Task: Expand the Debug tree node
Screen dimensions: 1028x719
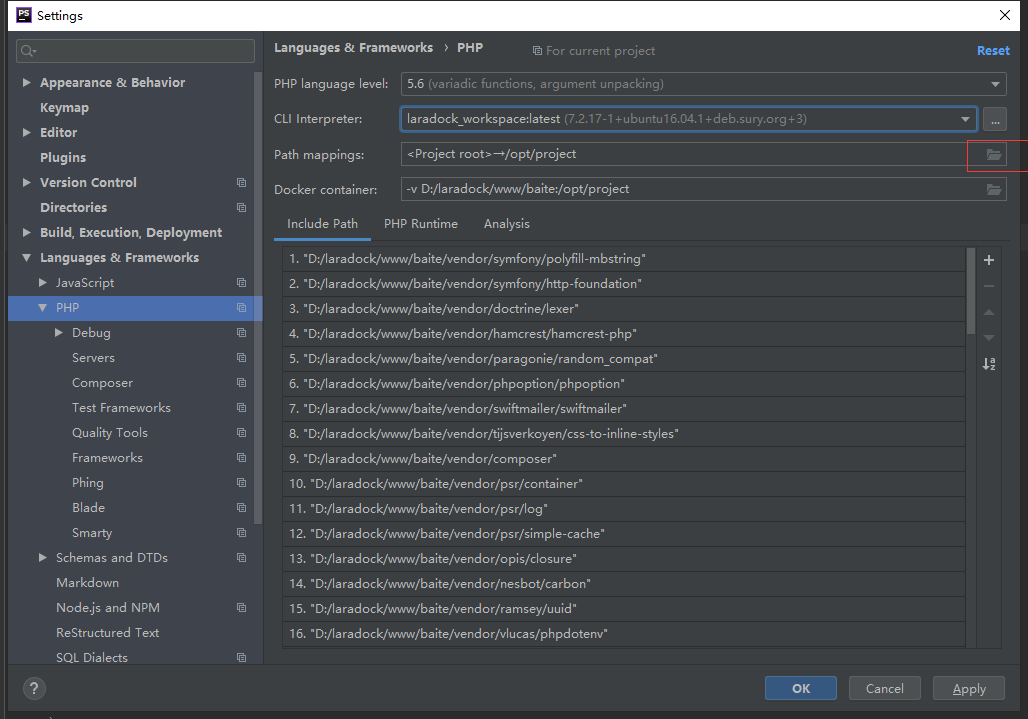Action: 59,333
